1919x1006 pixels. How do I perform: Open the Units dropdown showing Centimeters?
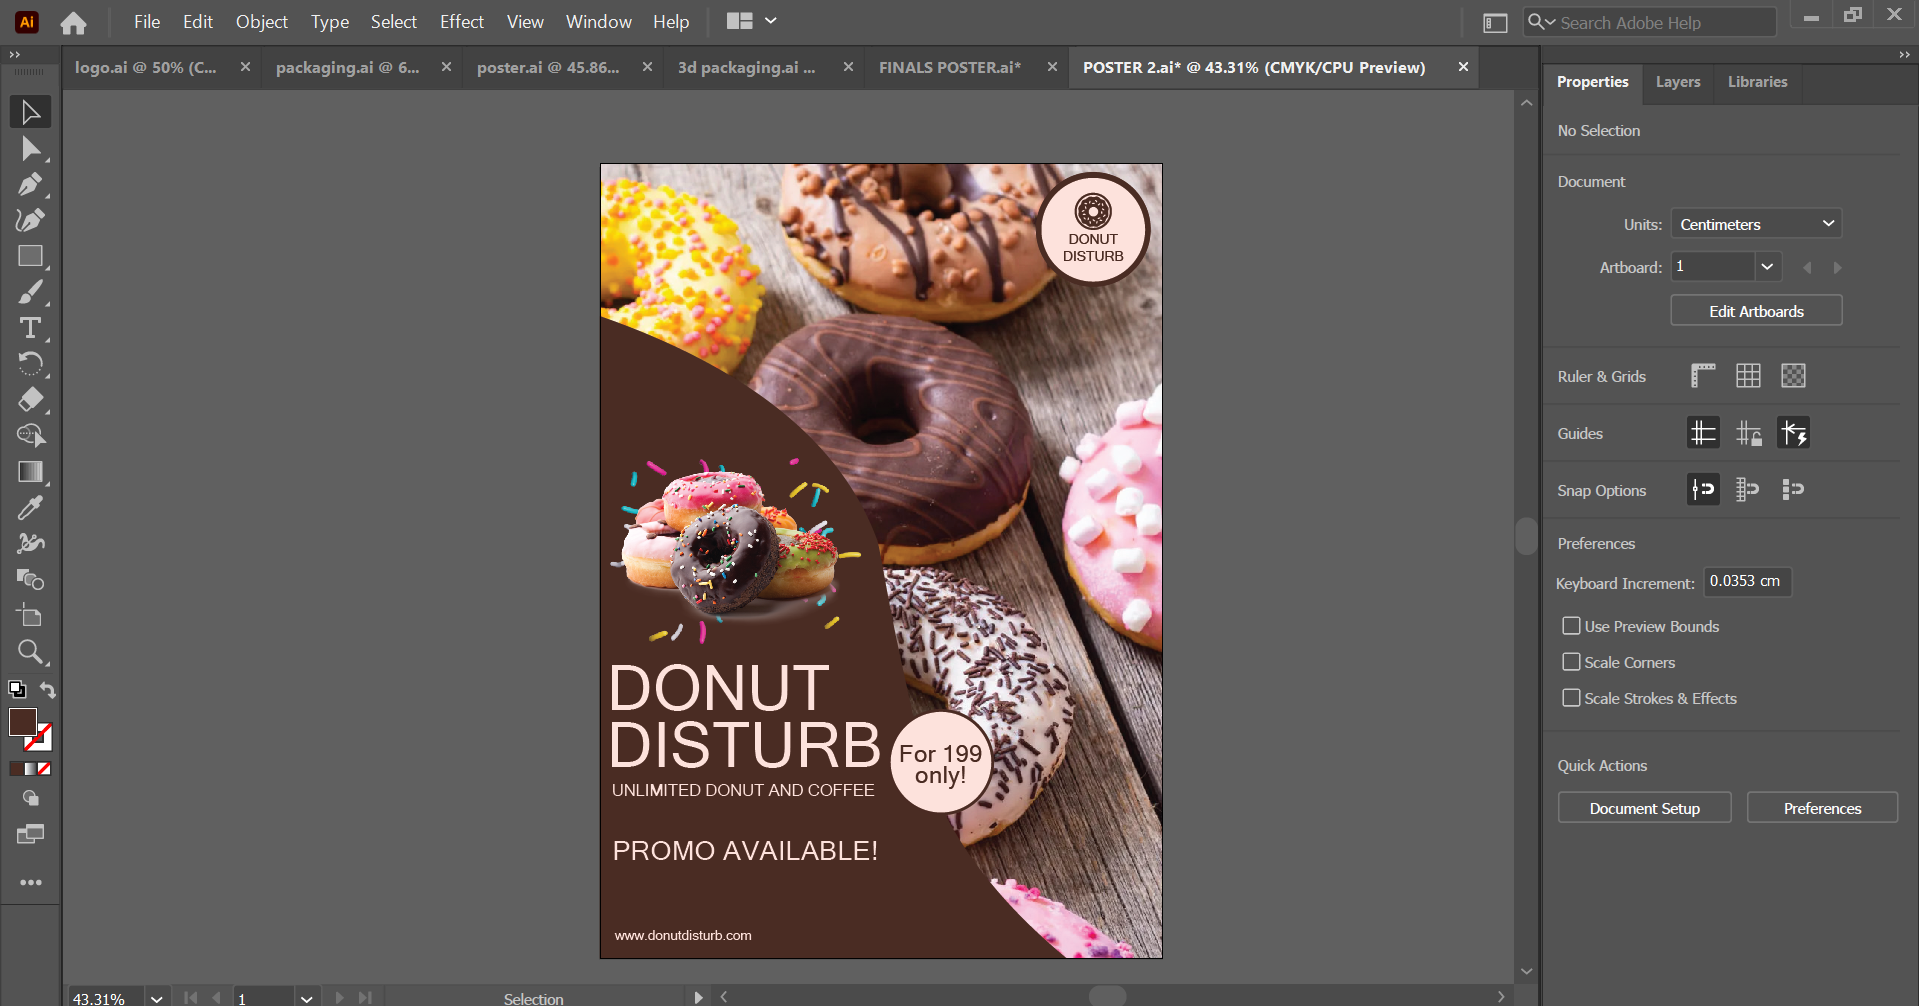click(1756, 224)
